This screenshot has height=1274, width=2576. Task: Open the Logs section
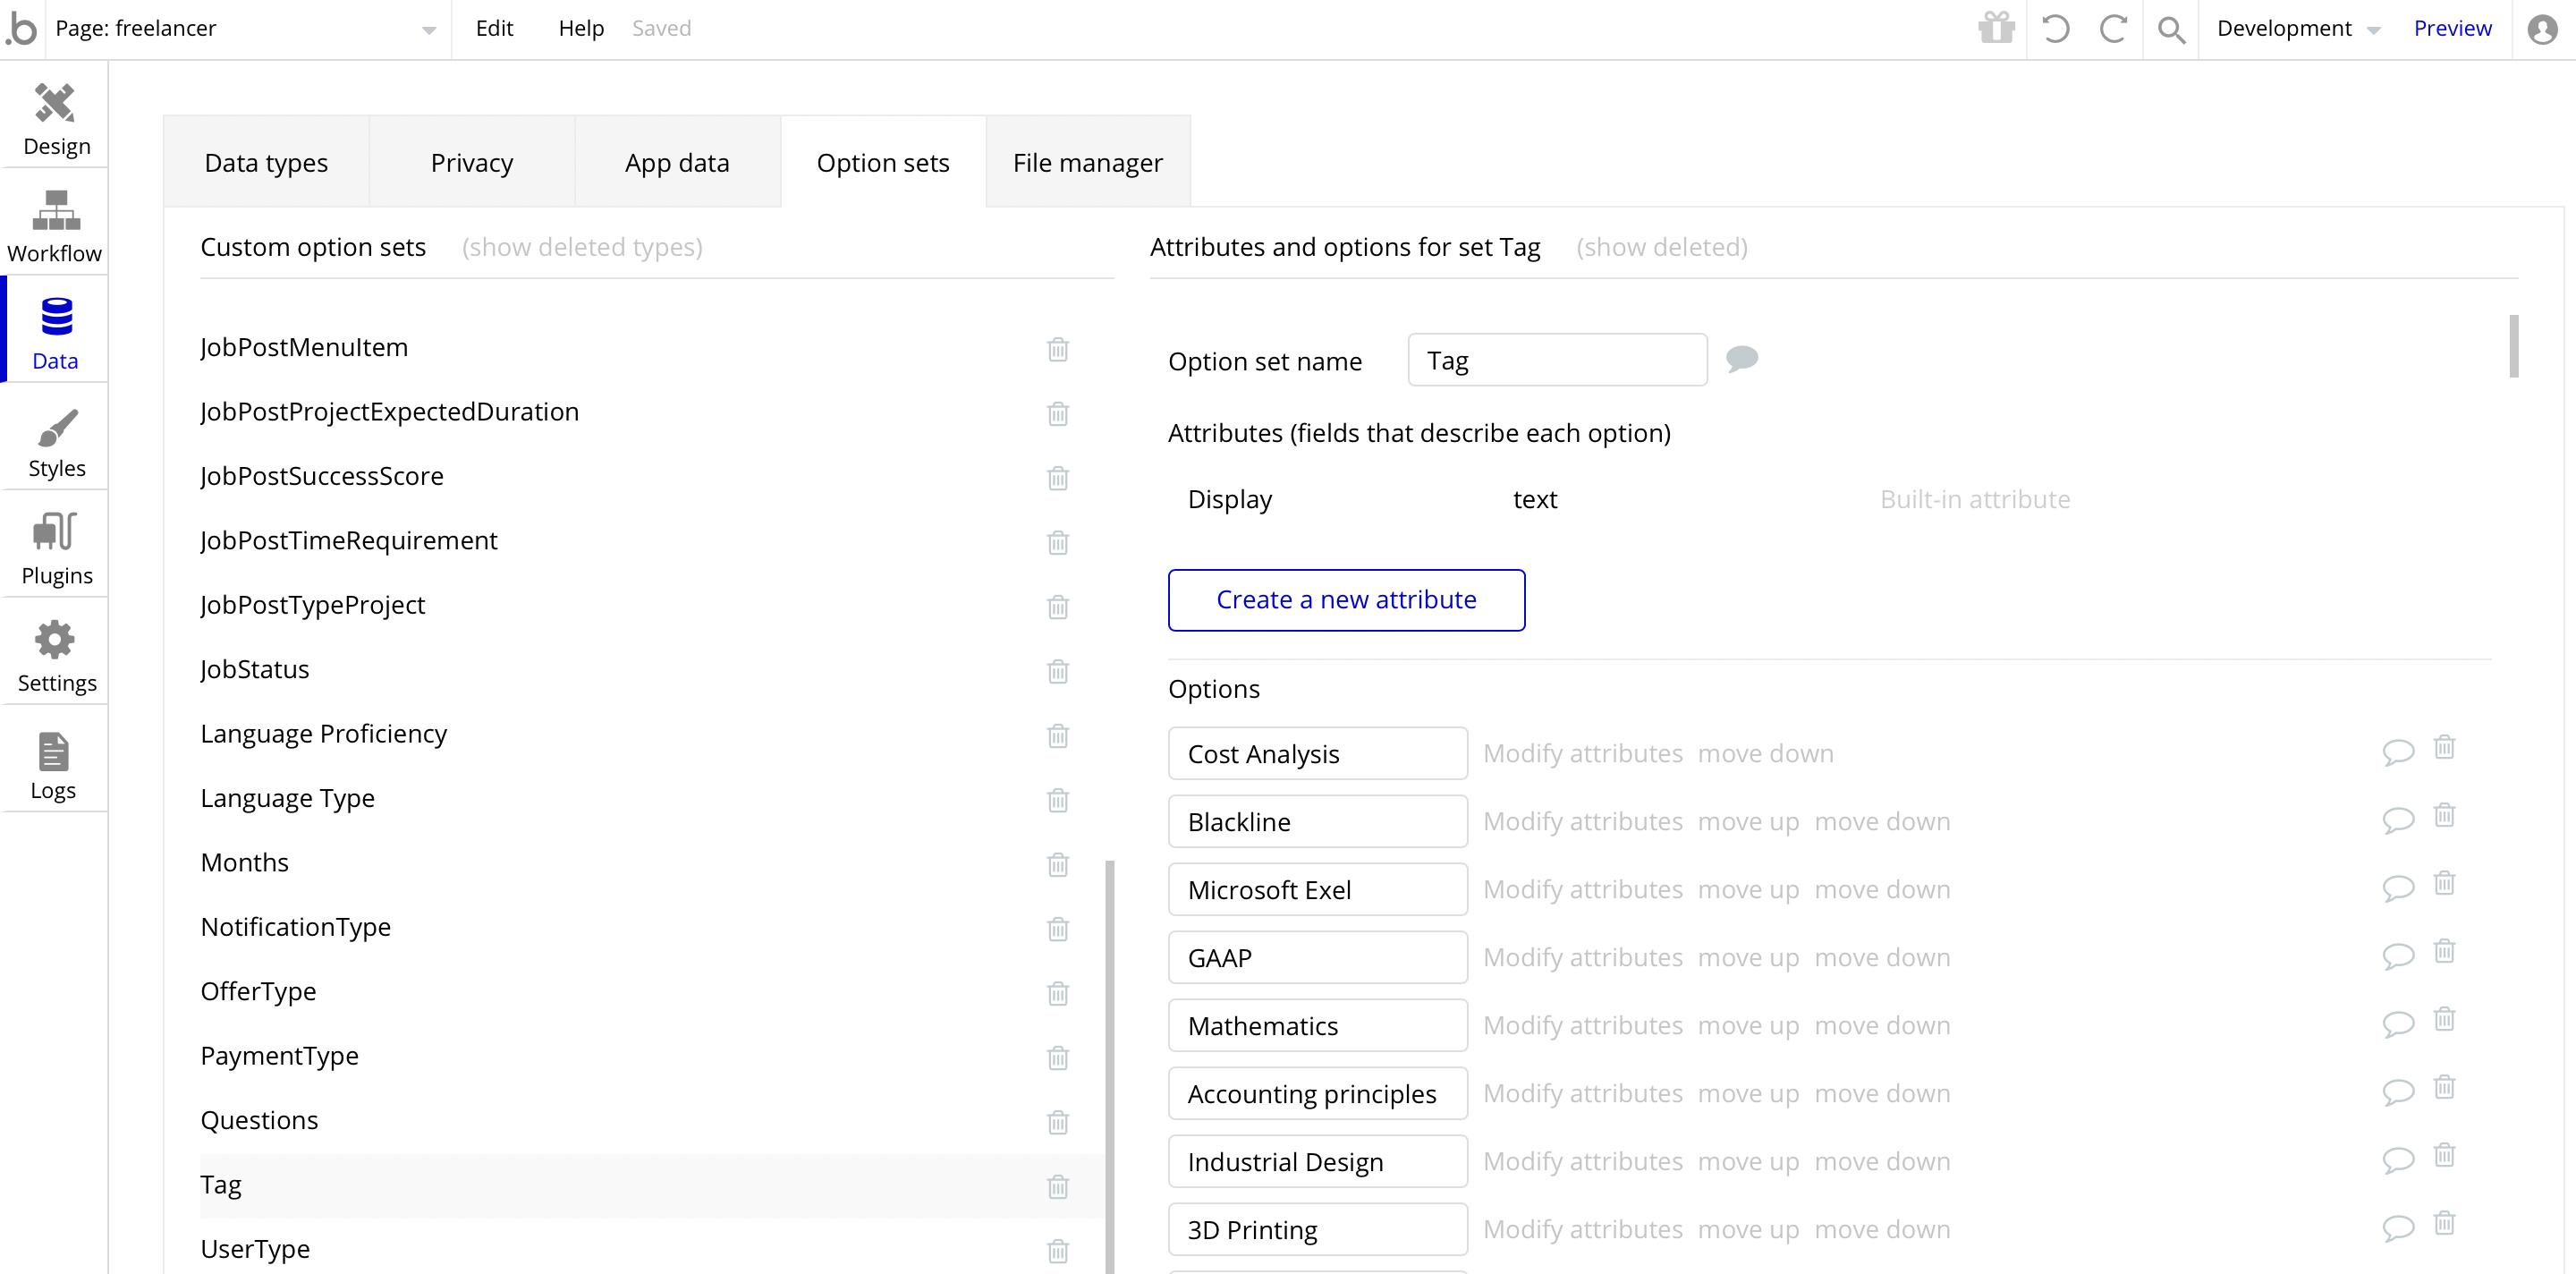tap(54, 764)
